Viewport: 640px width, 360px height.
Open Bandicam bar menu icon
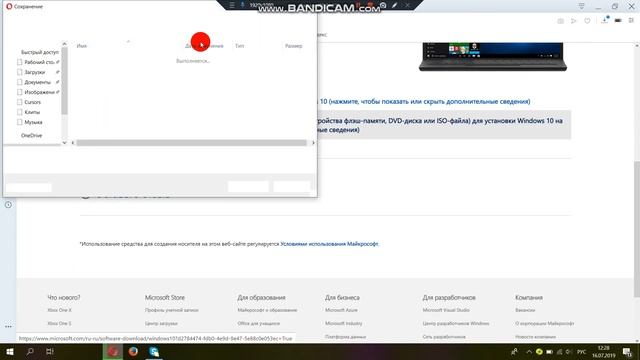coord(232,5)
